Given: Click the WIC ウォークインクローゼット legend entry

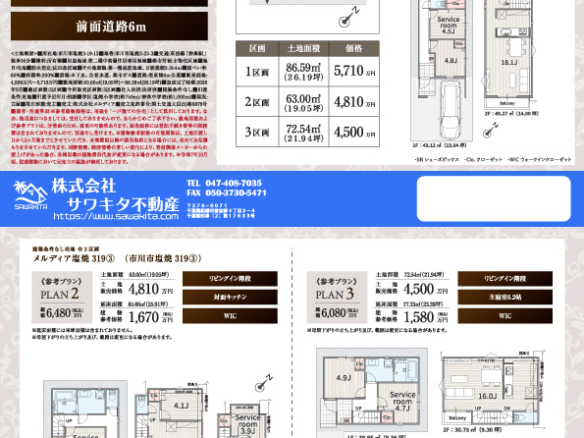Looking at the screenshot, I should [539, 159].
